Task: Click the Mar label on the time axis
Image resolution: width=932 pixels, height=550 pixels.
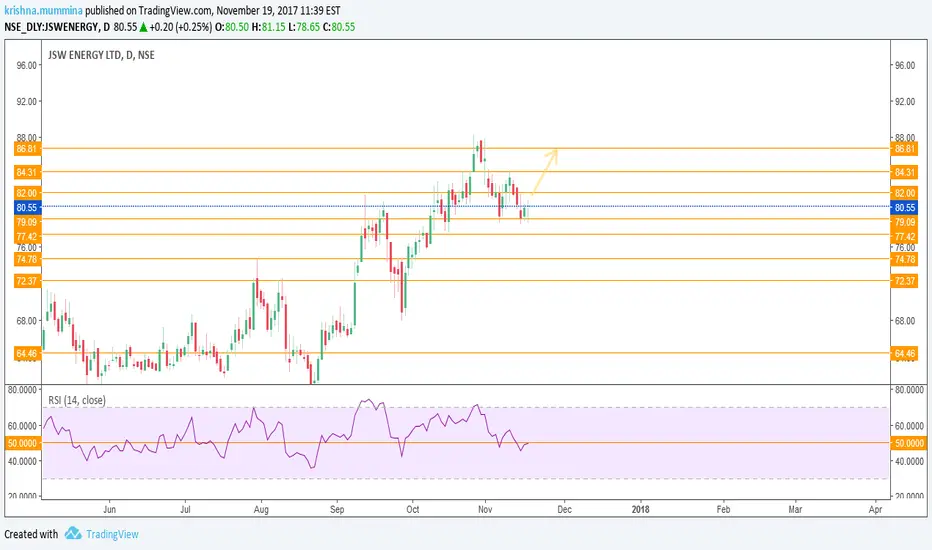Action: point(795,510)
